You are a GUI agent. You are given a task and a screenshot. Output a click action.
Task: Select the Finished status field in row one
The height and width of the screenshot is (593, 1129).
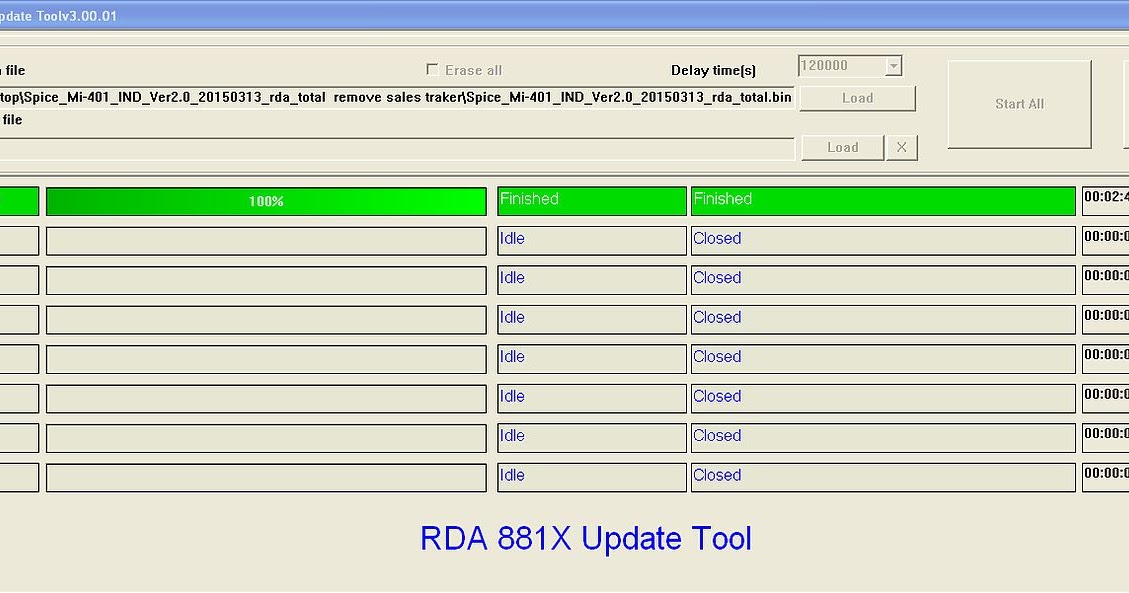[591, 201]
